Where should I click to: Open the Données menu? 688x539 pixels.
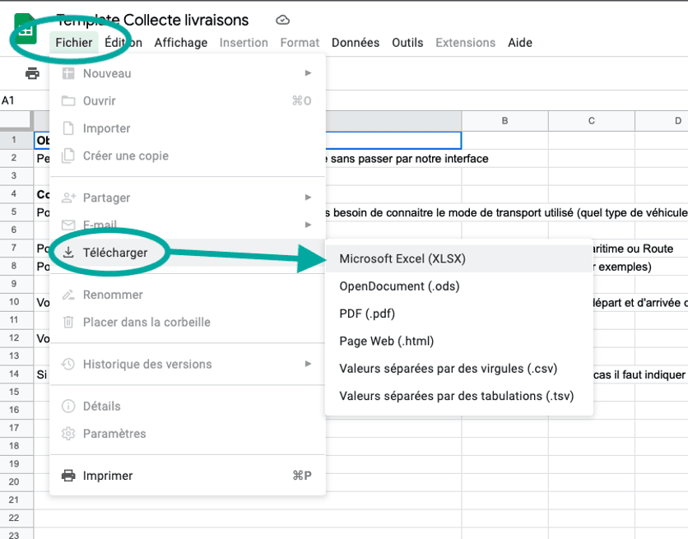click(355, 43)
